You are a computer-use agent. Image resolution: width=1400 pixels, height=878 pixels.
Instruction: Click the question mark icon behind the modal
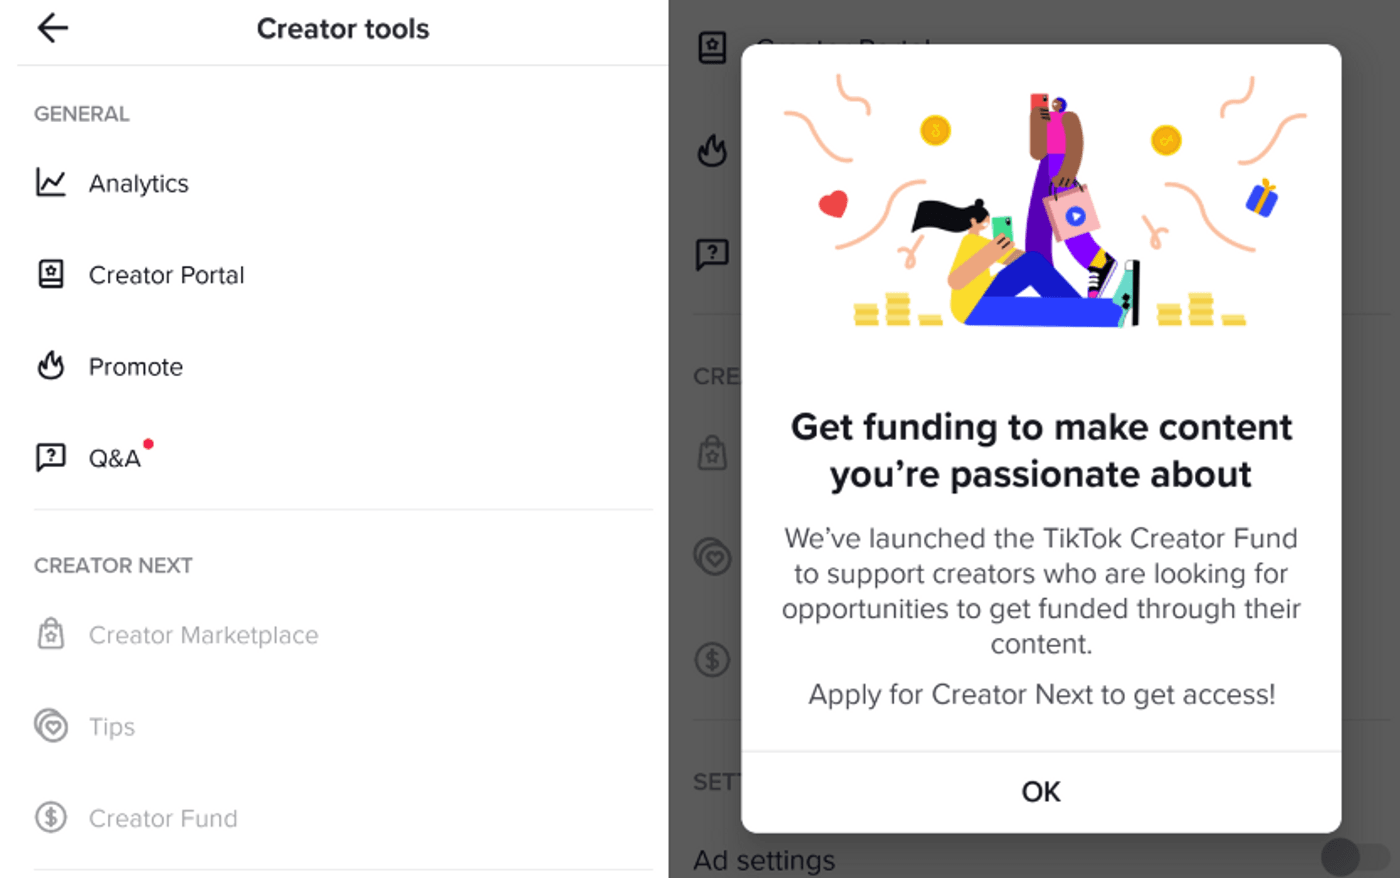coord(713,254)
